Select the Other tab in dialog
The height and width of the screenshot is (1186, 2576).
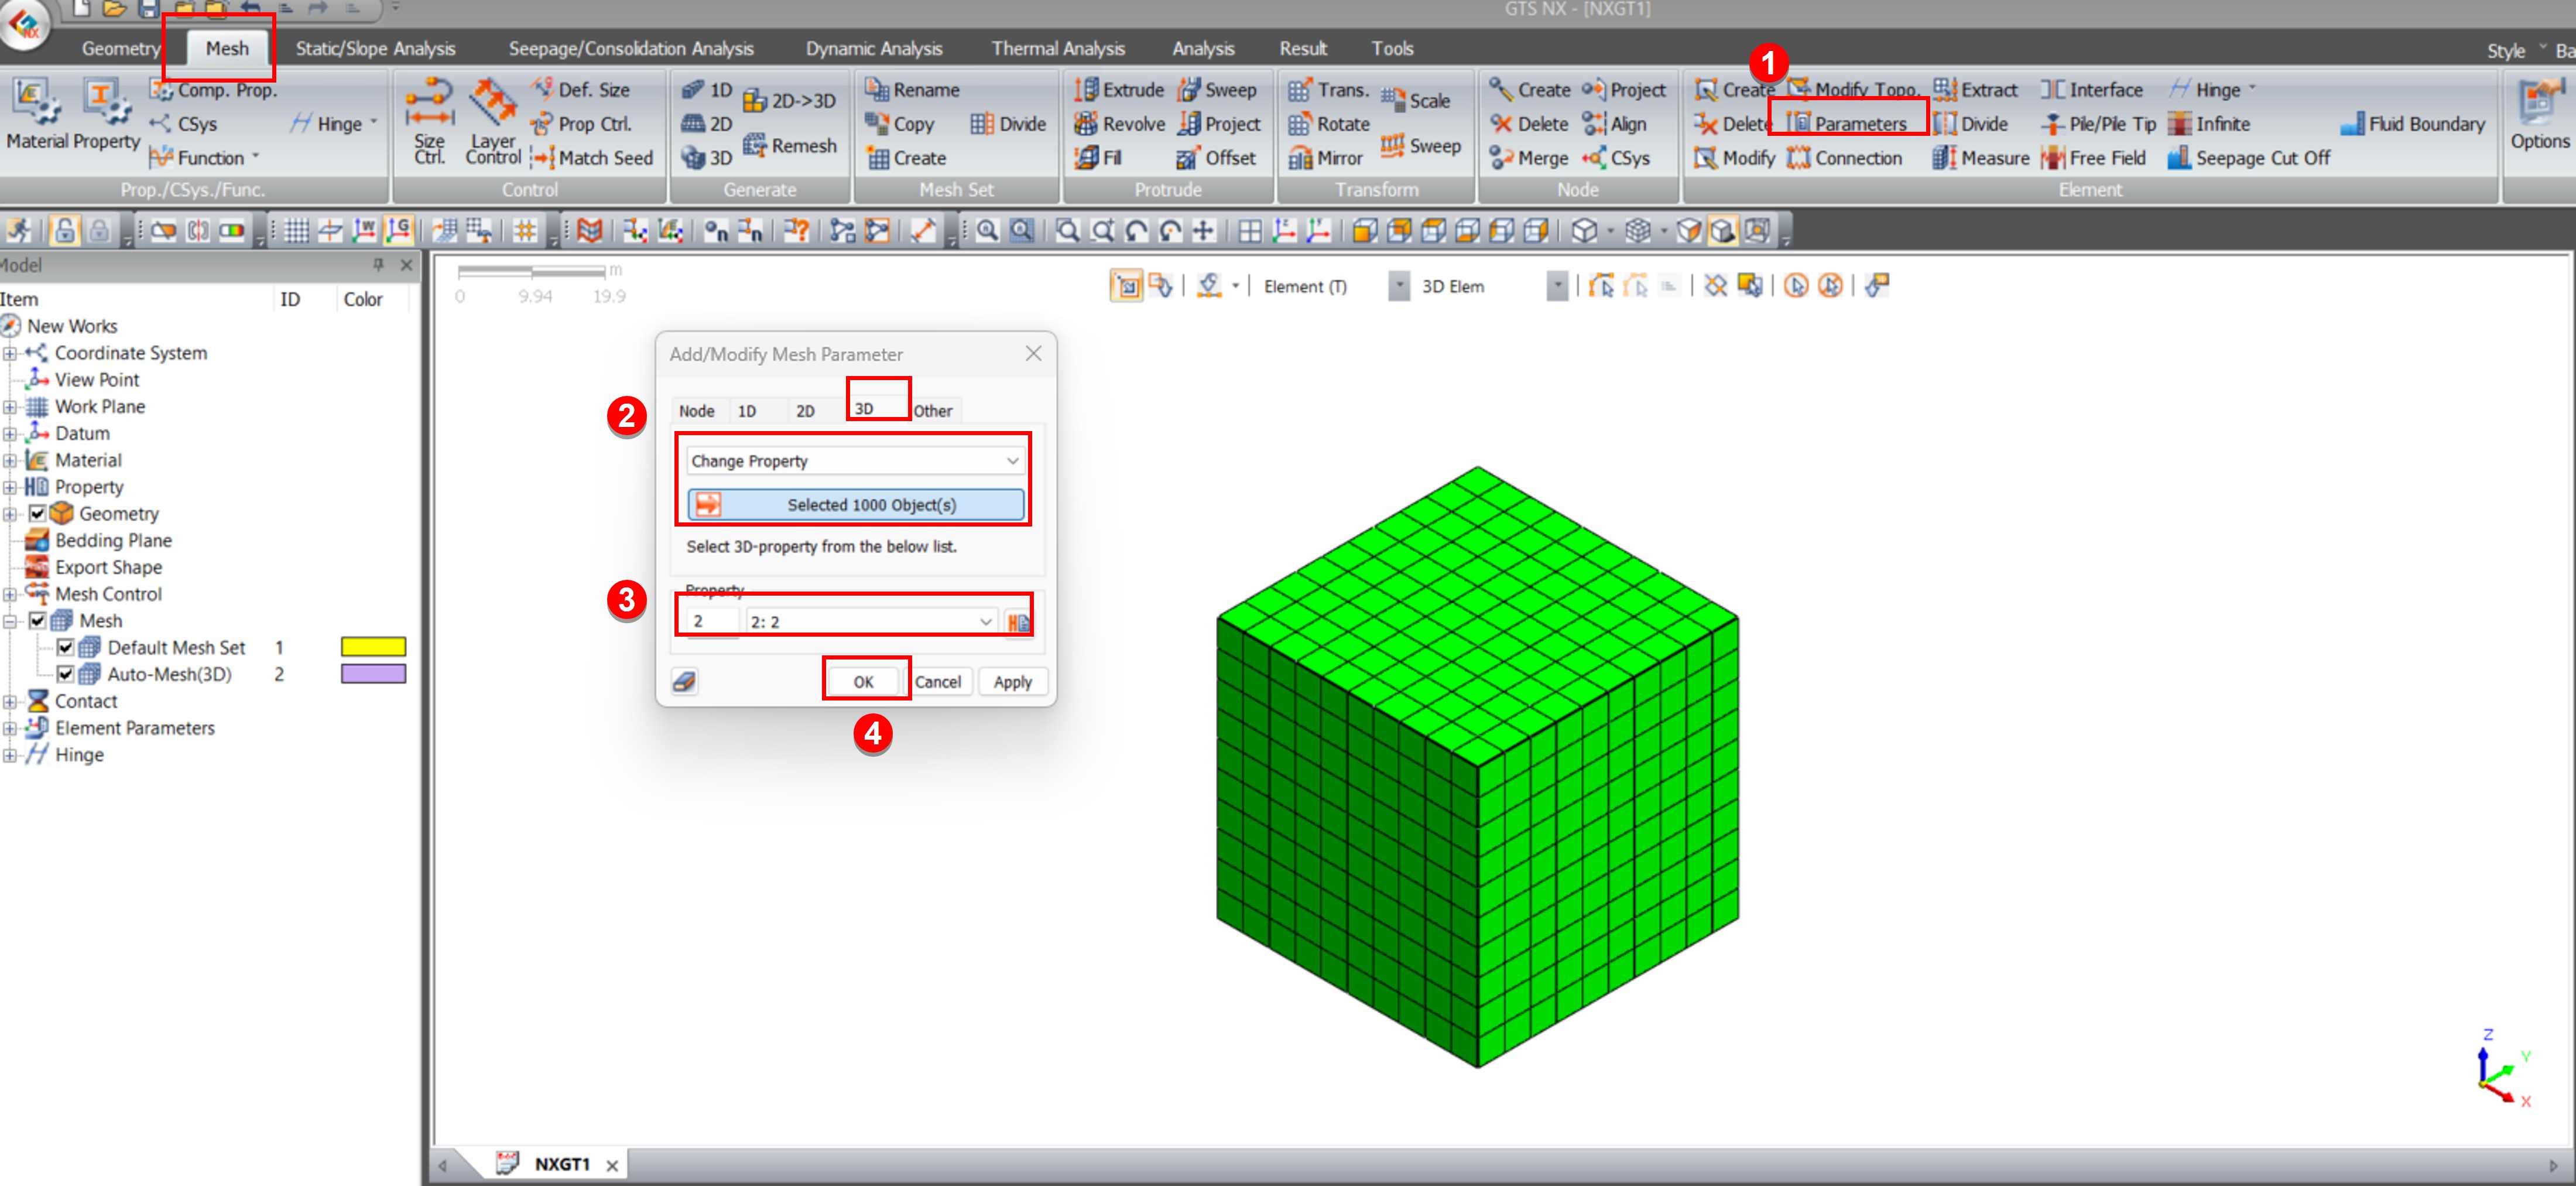point(933,411)
